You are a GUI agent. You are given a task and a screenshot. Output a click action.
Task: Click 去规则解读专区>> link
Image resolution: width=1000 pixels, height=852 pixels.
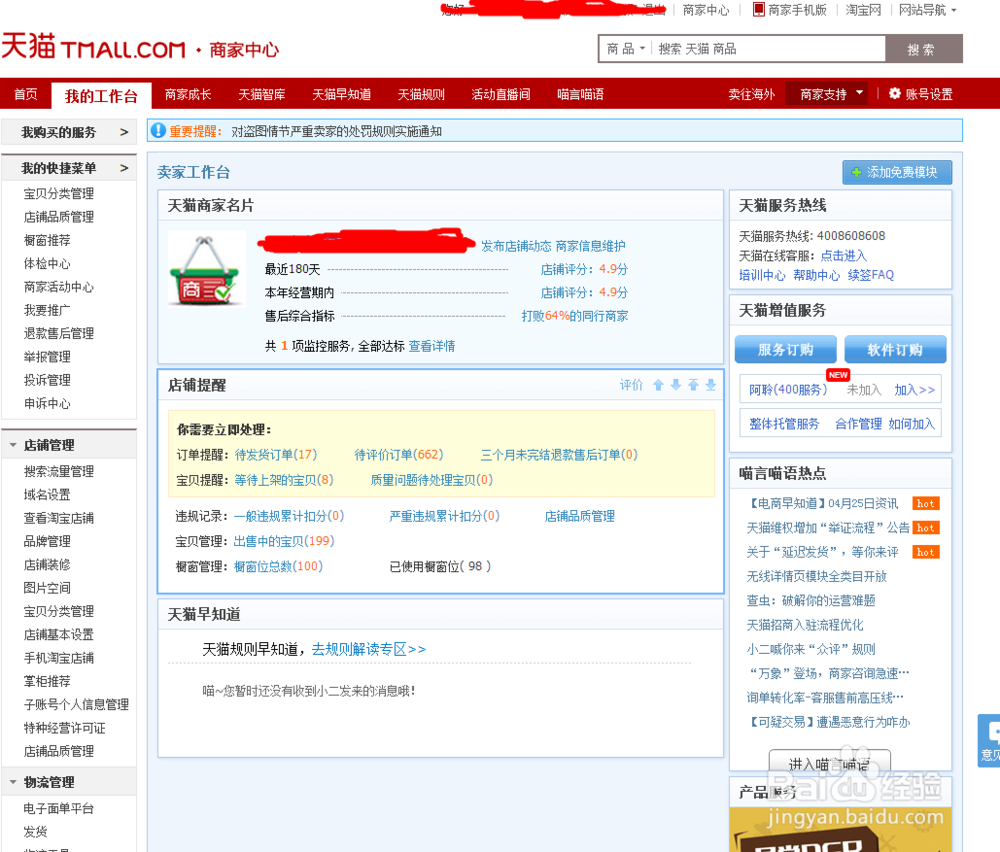tap(369, 649)
